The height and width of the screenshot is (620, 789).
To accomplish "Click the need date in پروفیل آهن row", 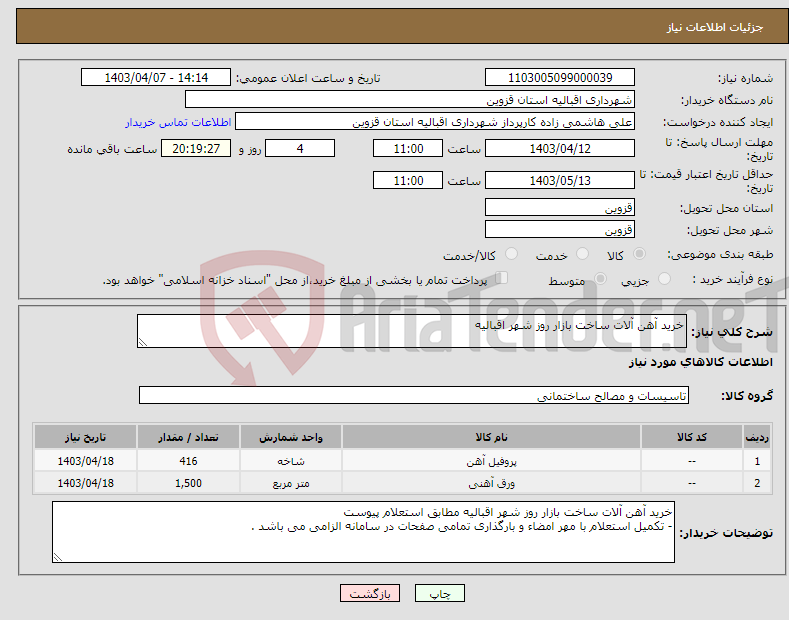I will (x=86, y=461).
